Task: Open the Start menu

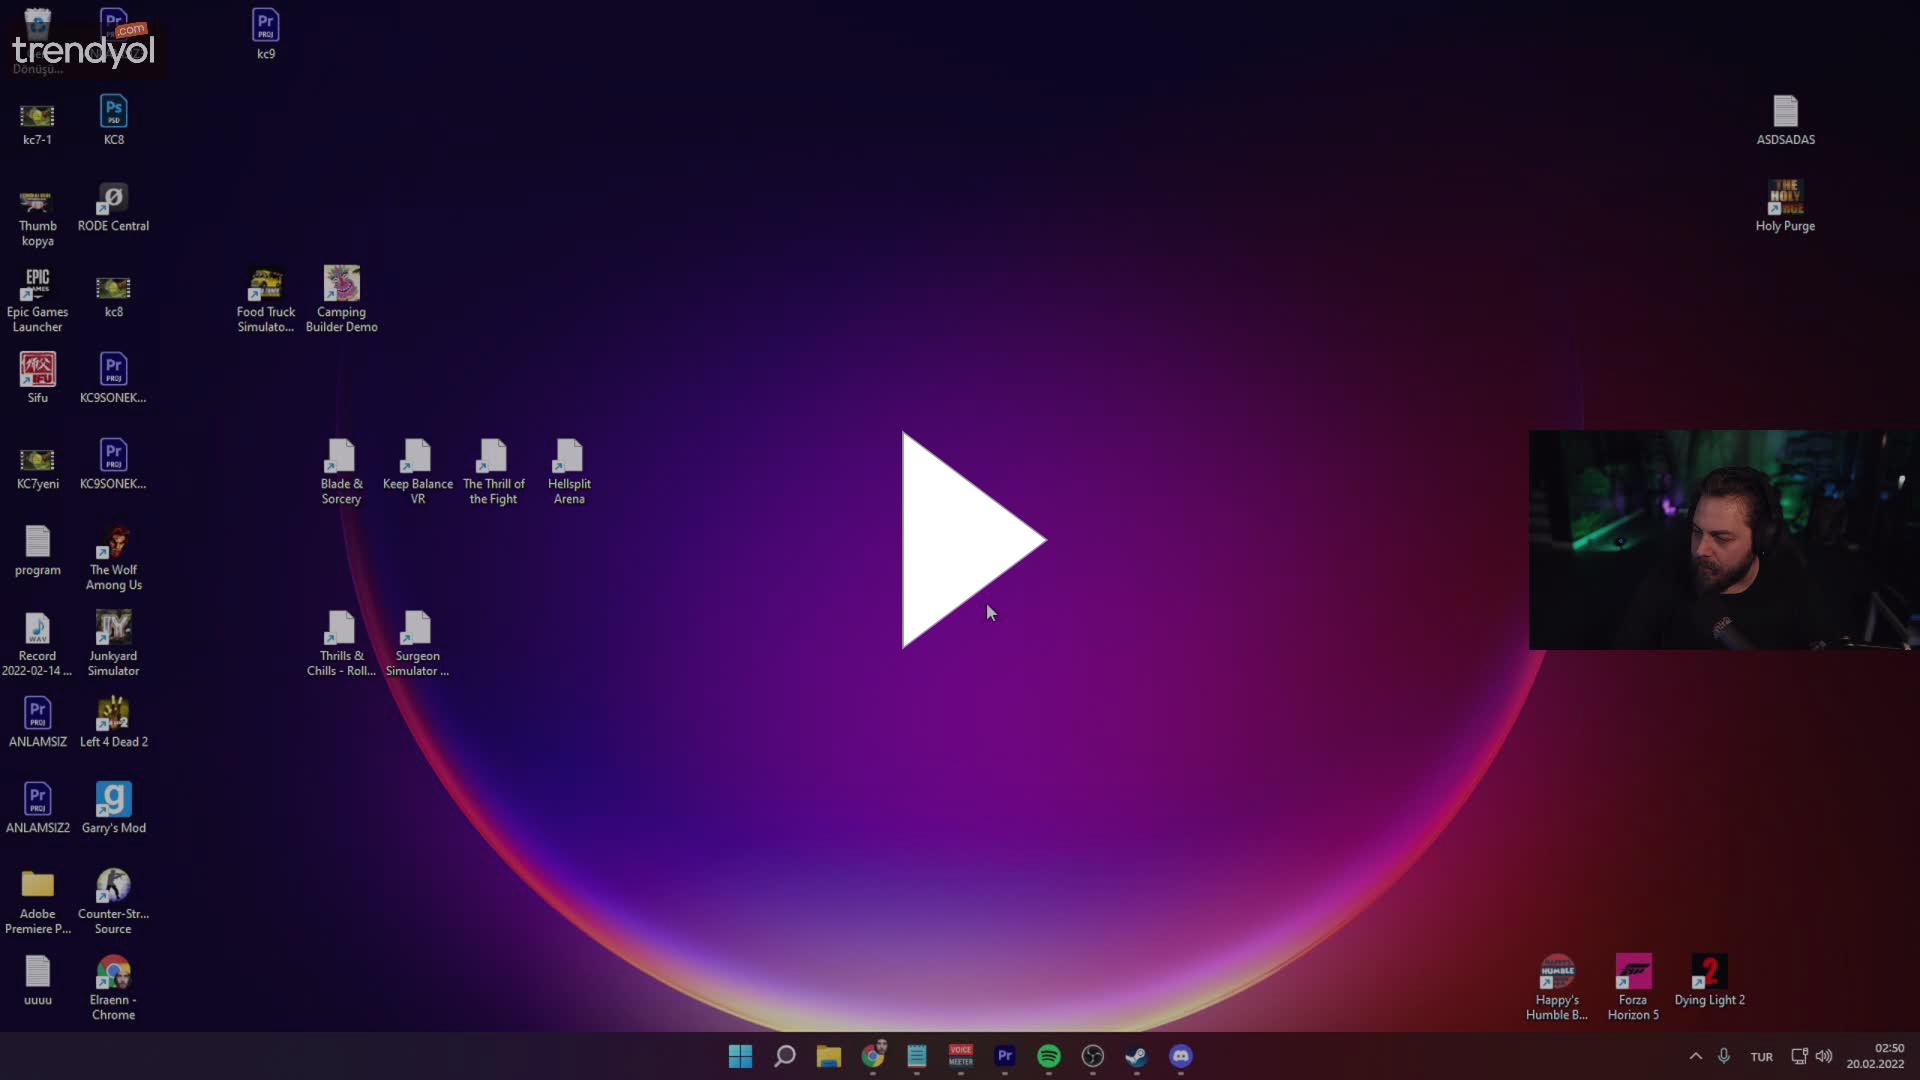Action: click(739, 1056)
